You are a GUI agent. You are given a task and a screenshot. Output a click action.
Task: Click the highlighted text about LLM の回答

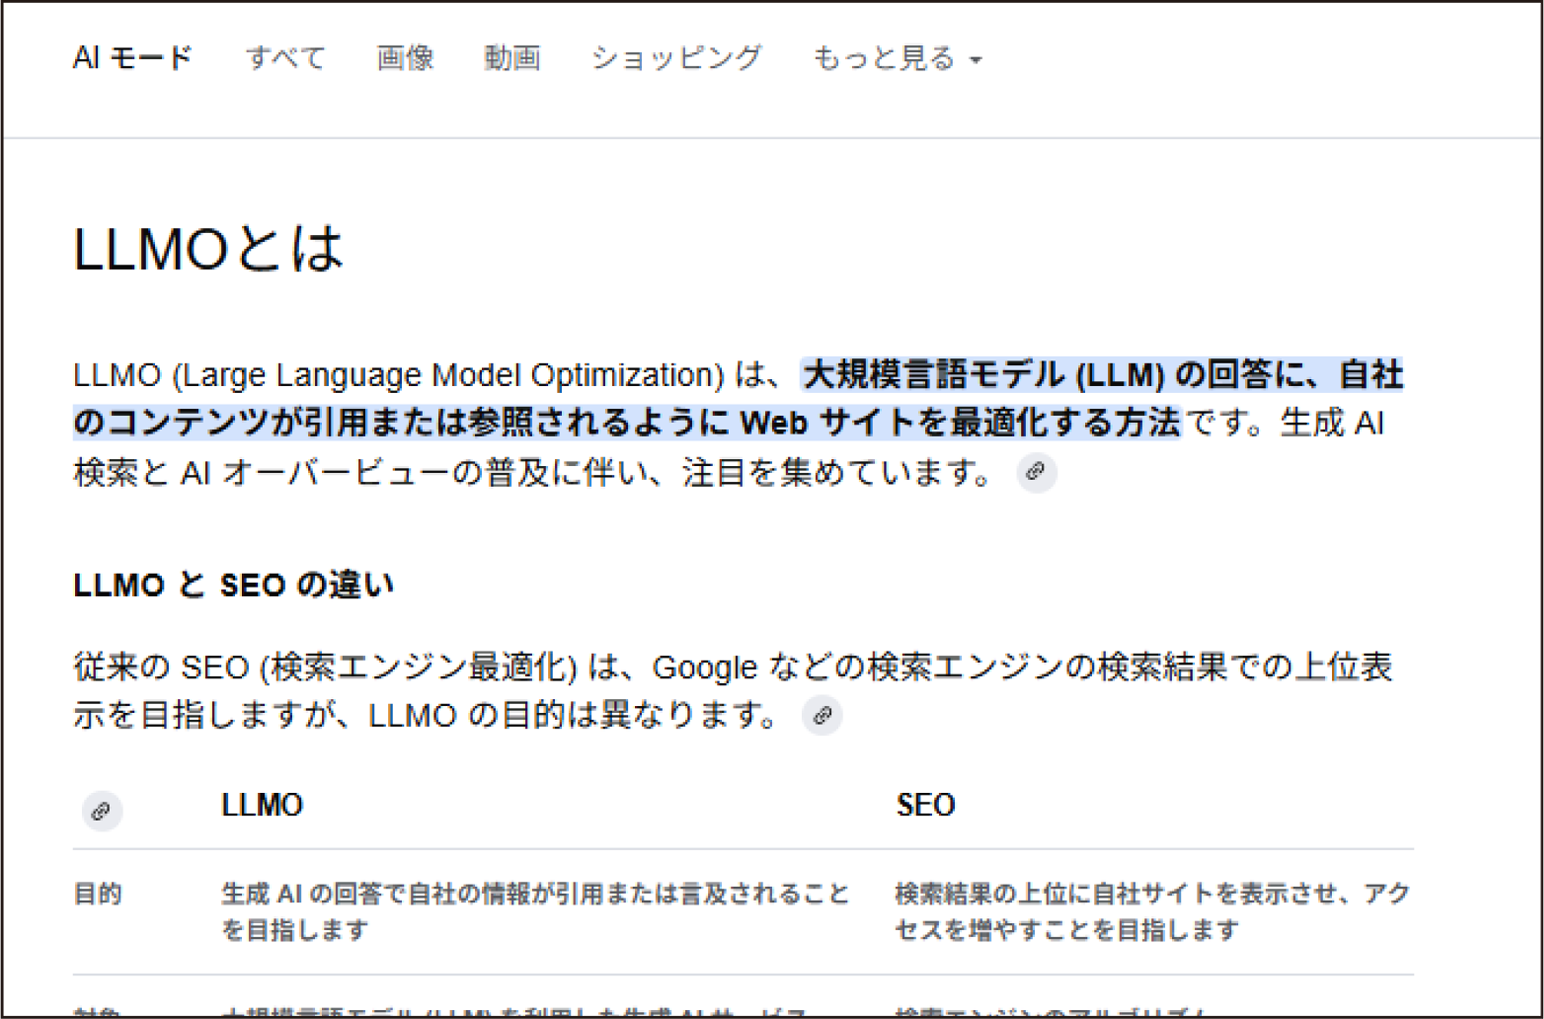(x=1098, y=374)
